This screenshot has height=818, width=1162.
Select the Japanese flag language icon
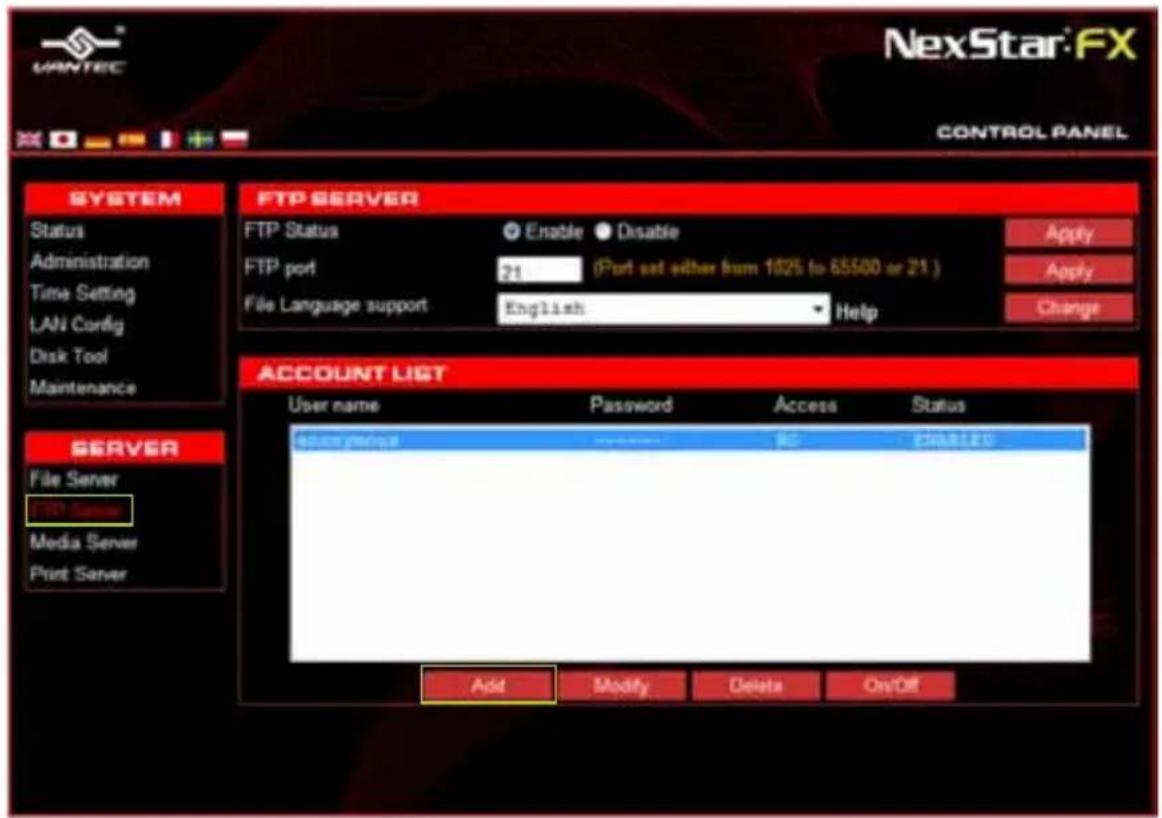point(63,139)
